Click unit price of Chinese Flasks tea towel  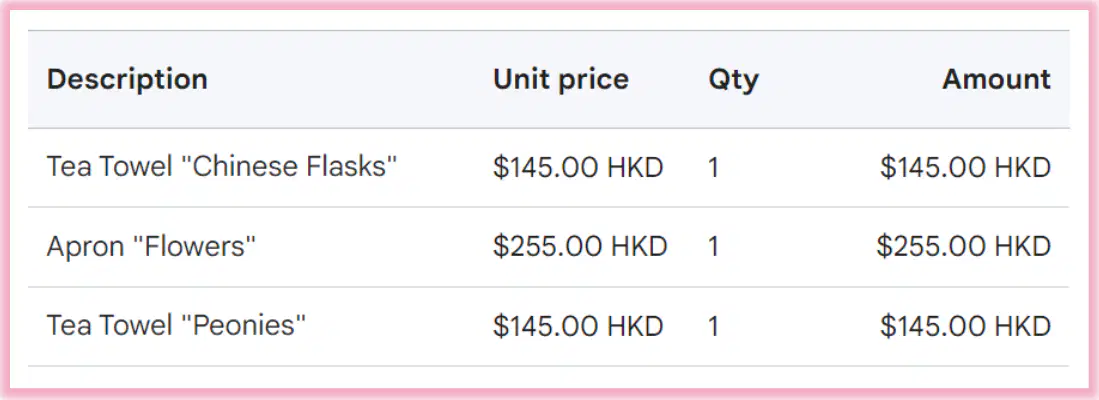(x=578, y=167)
